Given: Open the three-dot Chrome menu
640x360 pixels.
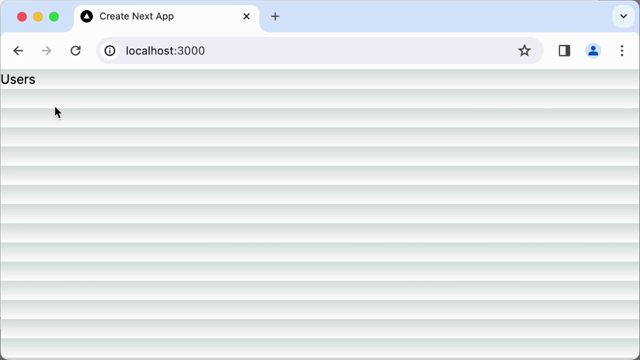Looking at the screenshot, I should [x=622, y=51].
